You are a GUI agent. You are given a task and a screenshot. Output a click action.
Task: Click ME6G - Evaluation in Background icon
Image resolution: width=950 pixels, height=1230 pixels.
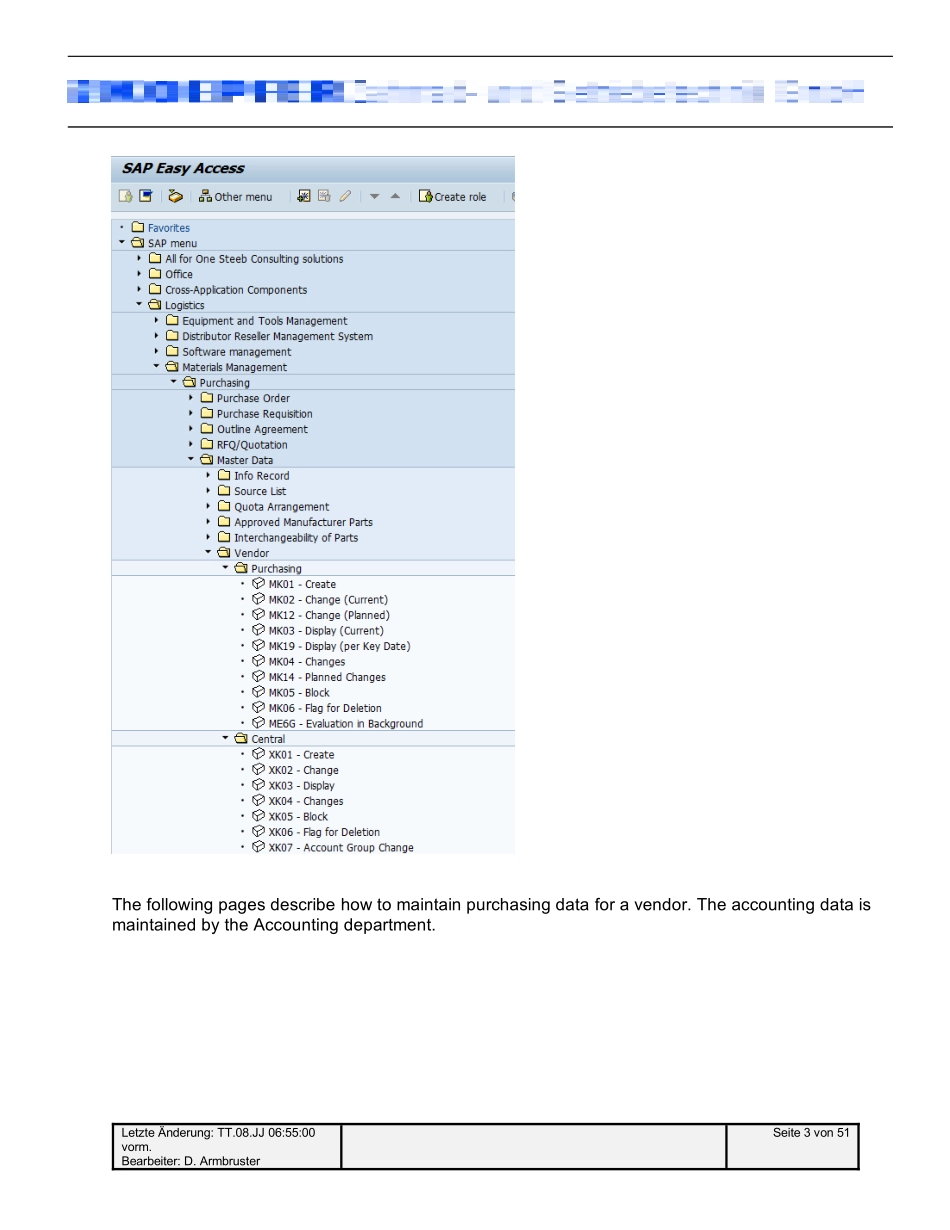[258, 723]
